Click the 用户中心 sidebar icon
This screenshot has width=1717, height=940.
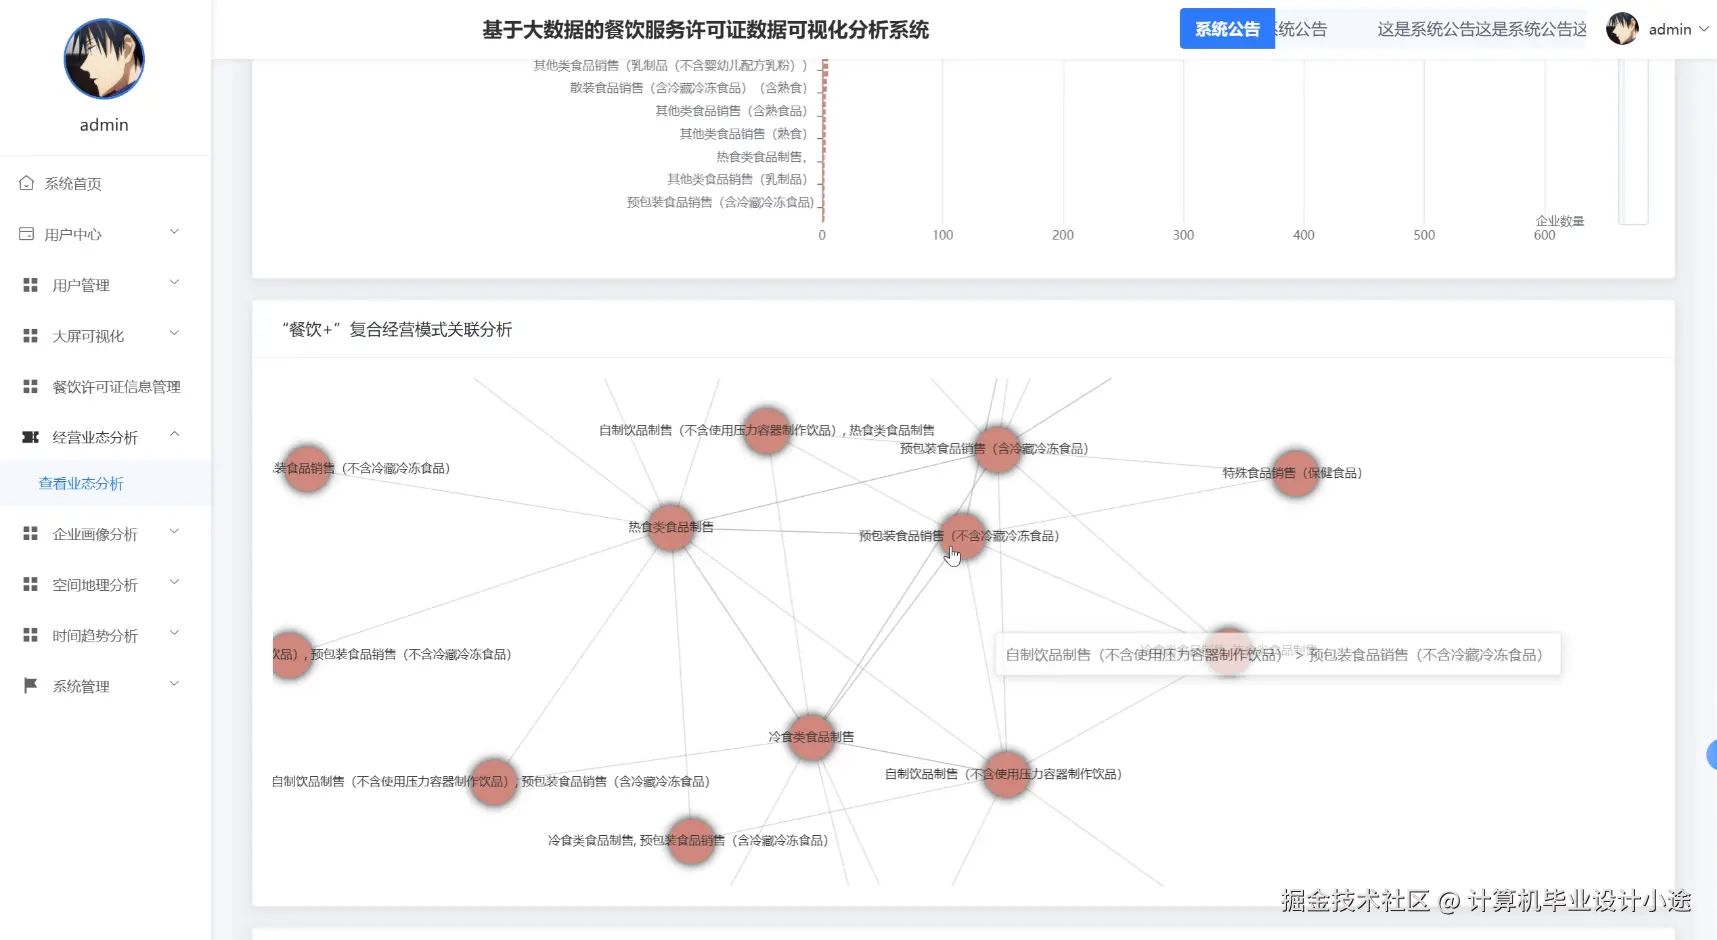click(28, 234)
